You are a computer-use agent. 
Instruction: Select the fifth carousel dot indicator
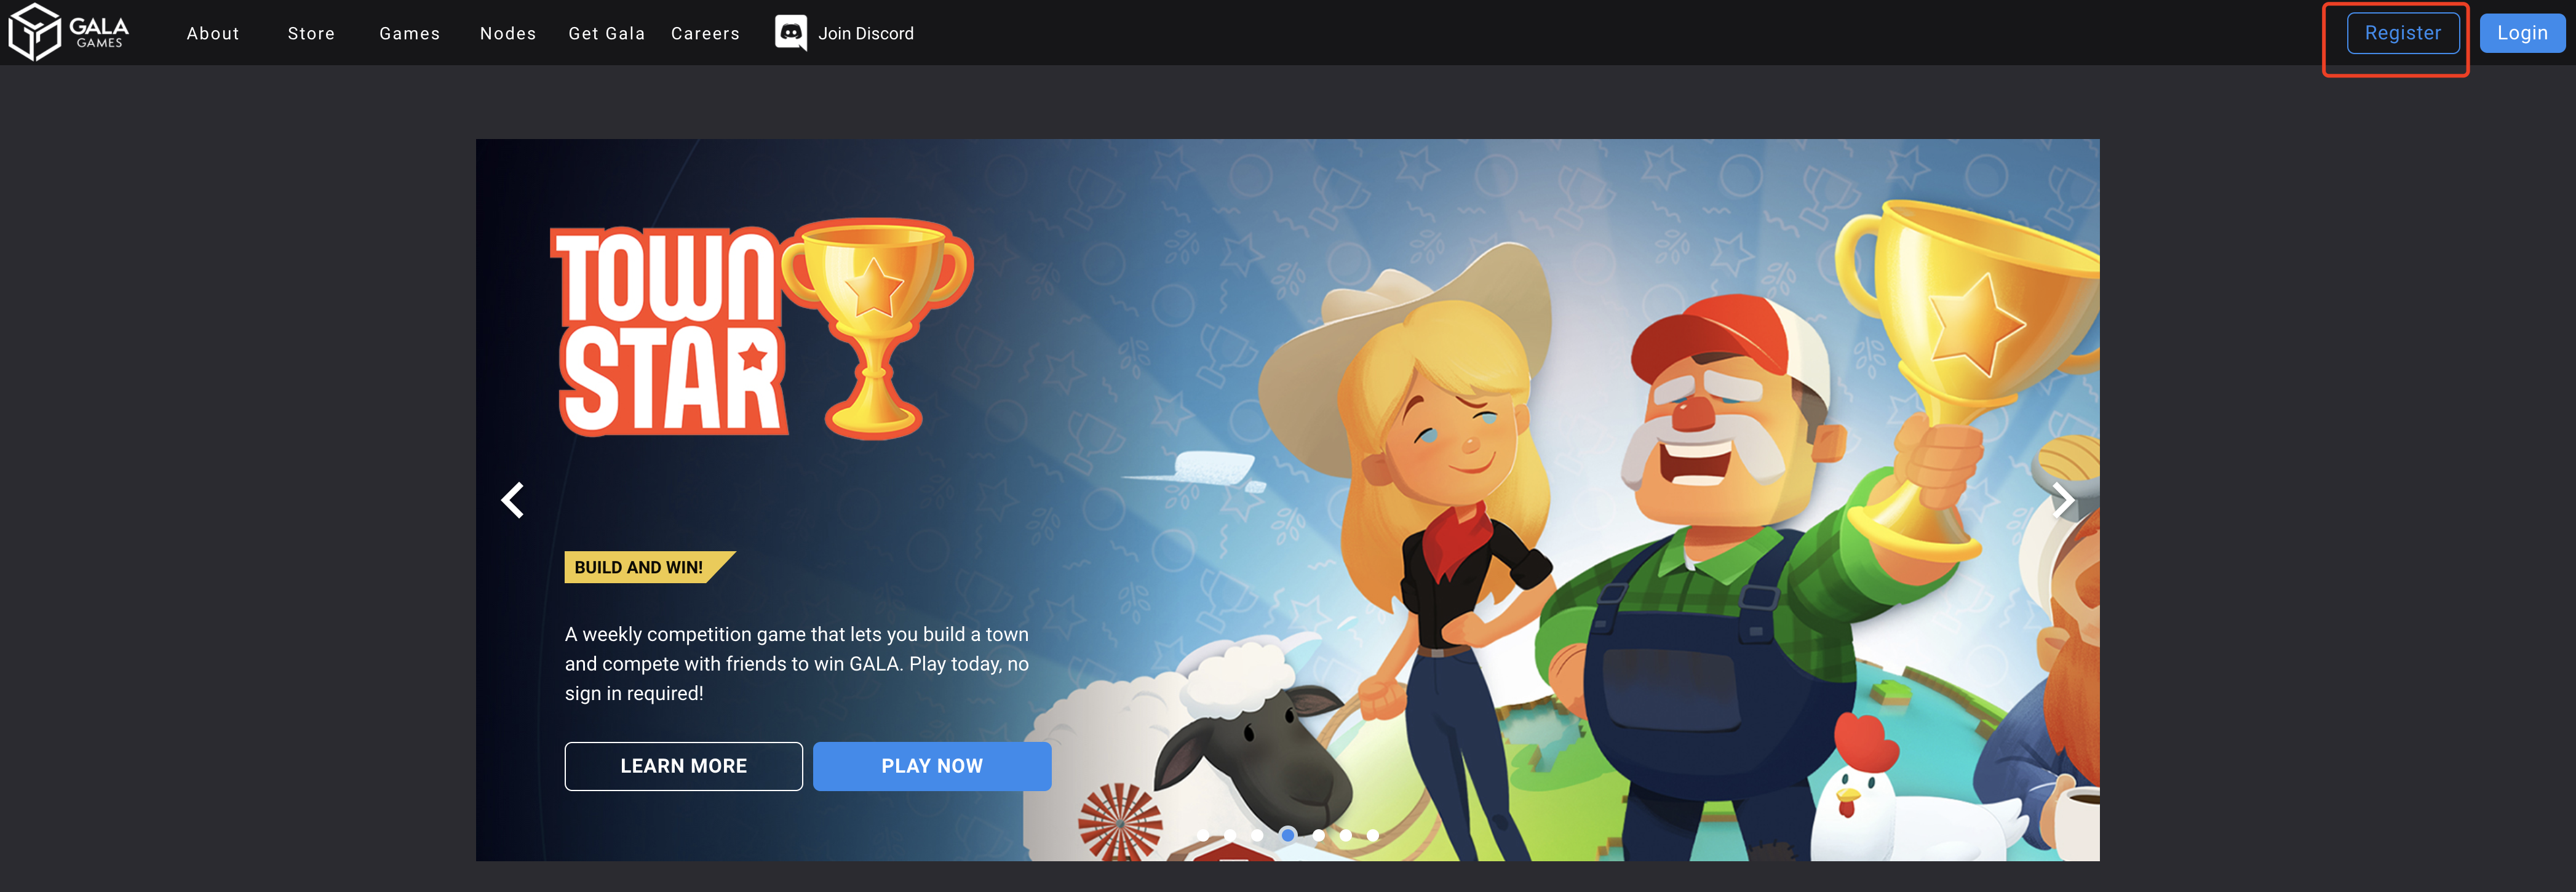[1319, 835]
